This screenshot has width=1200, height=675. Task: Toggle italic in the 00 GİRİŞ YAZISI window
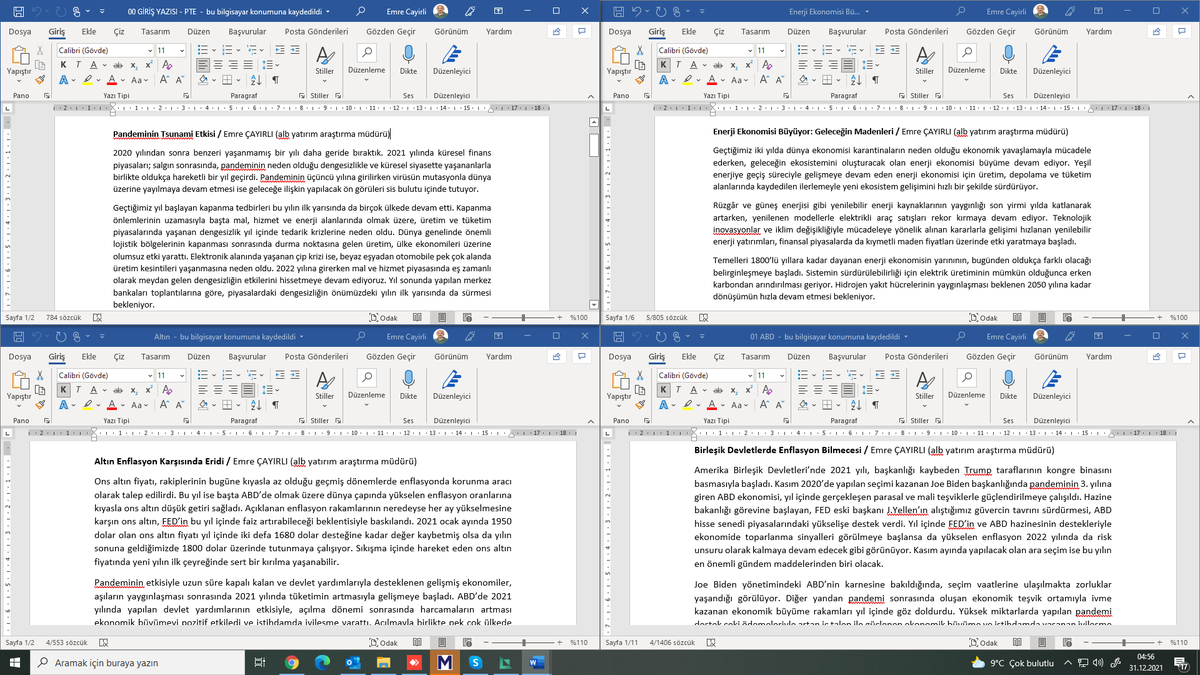tap(78, 65)
